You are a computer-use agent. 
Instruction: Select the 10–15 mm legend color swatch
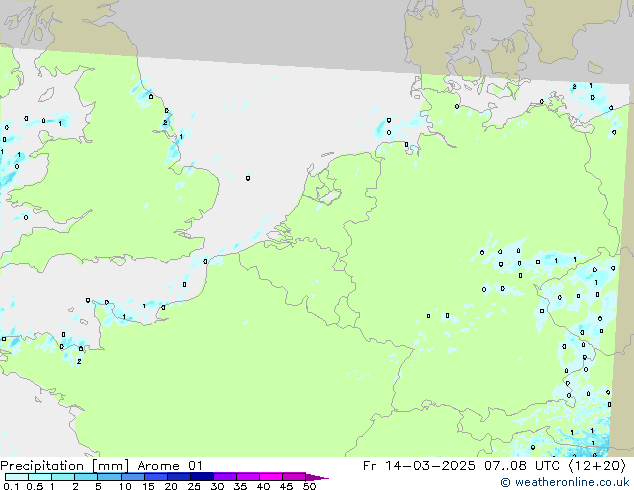pyautogui.click(x=132, y=477)
